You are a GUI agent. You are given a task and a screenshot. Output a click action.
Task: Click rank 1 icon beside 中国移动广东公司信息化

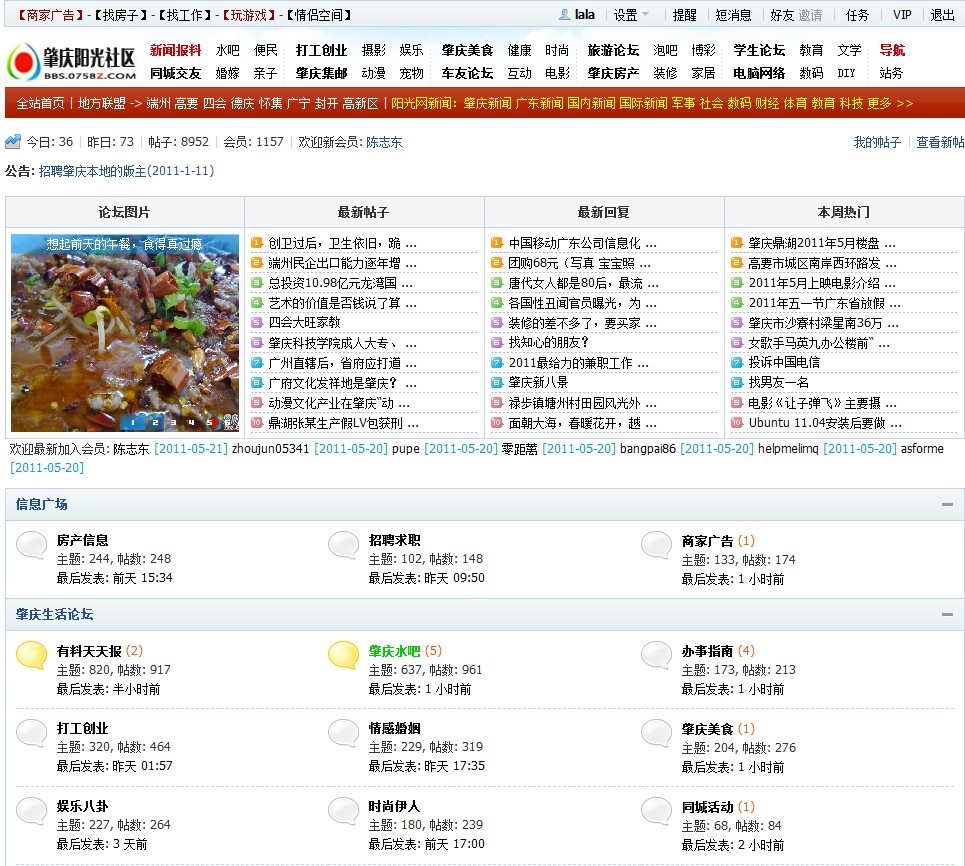(x=497, y=243)
